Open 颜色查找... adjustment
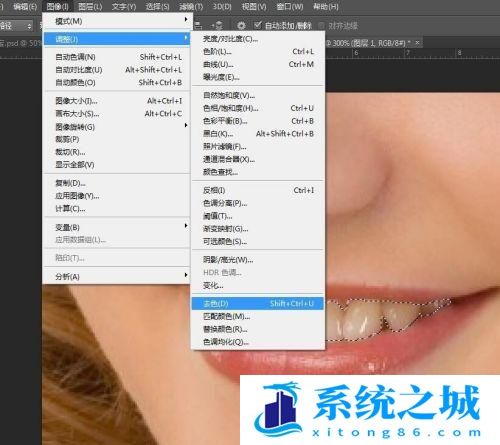 (x=258, y=172)
